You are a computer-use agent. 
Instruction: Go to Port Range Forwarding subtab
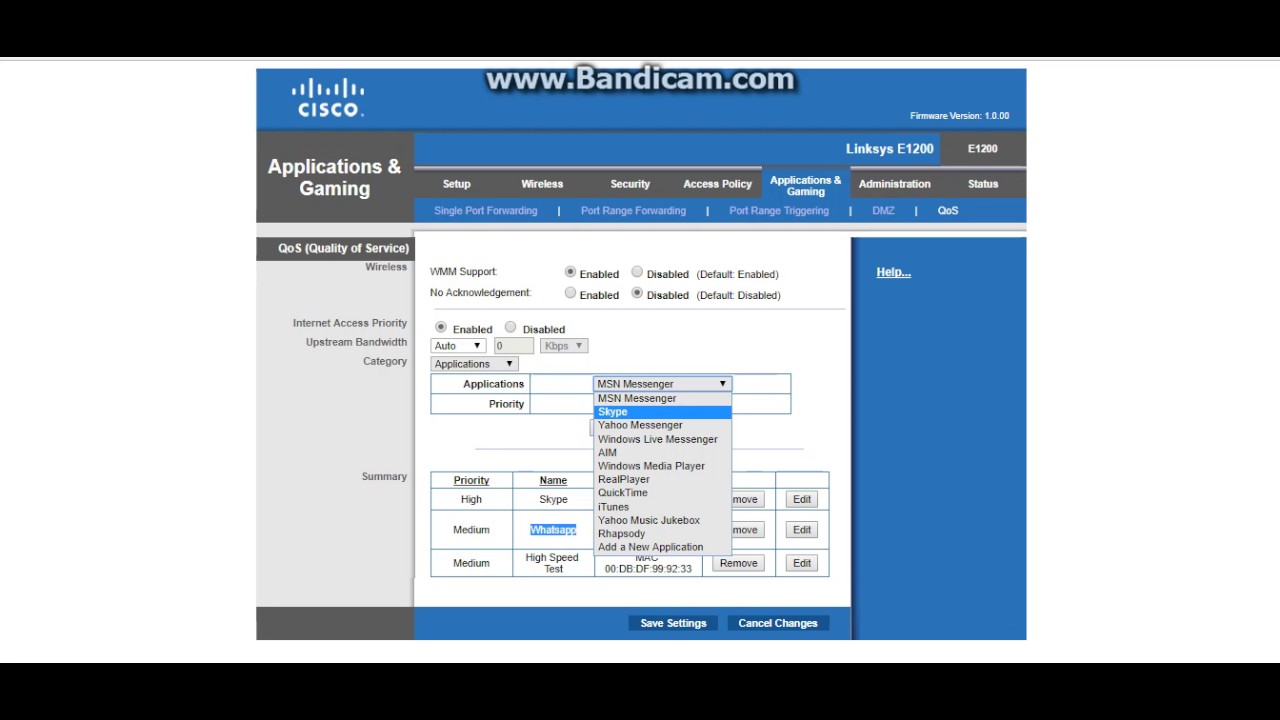(633, 211)
